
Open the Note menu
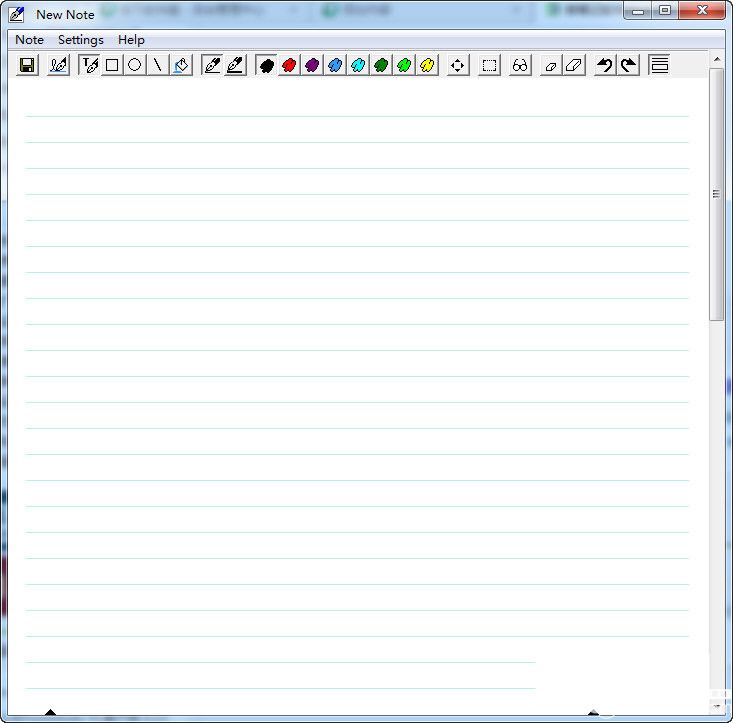(29, 40)
